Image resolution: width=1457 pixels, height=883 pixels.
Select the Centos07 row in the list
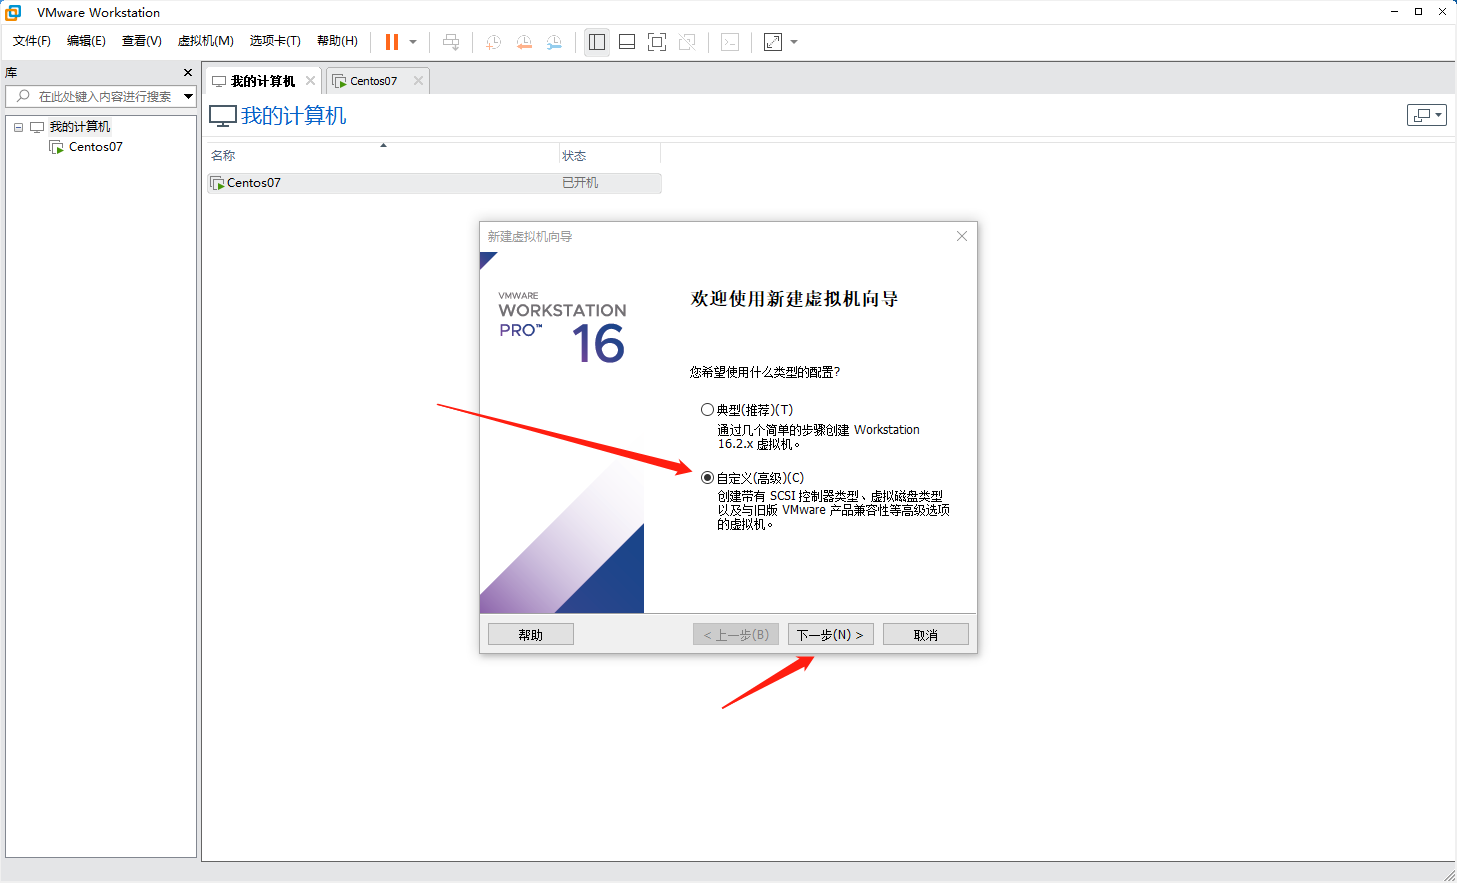tap(434, 183)
